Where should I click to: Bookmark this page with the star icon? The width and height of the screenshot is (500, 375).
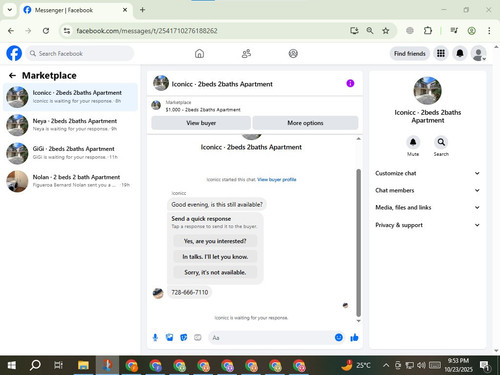coord(386,31)
